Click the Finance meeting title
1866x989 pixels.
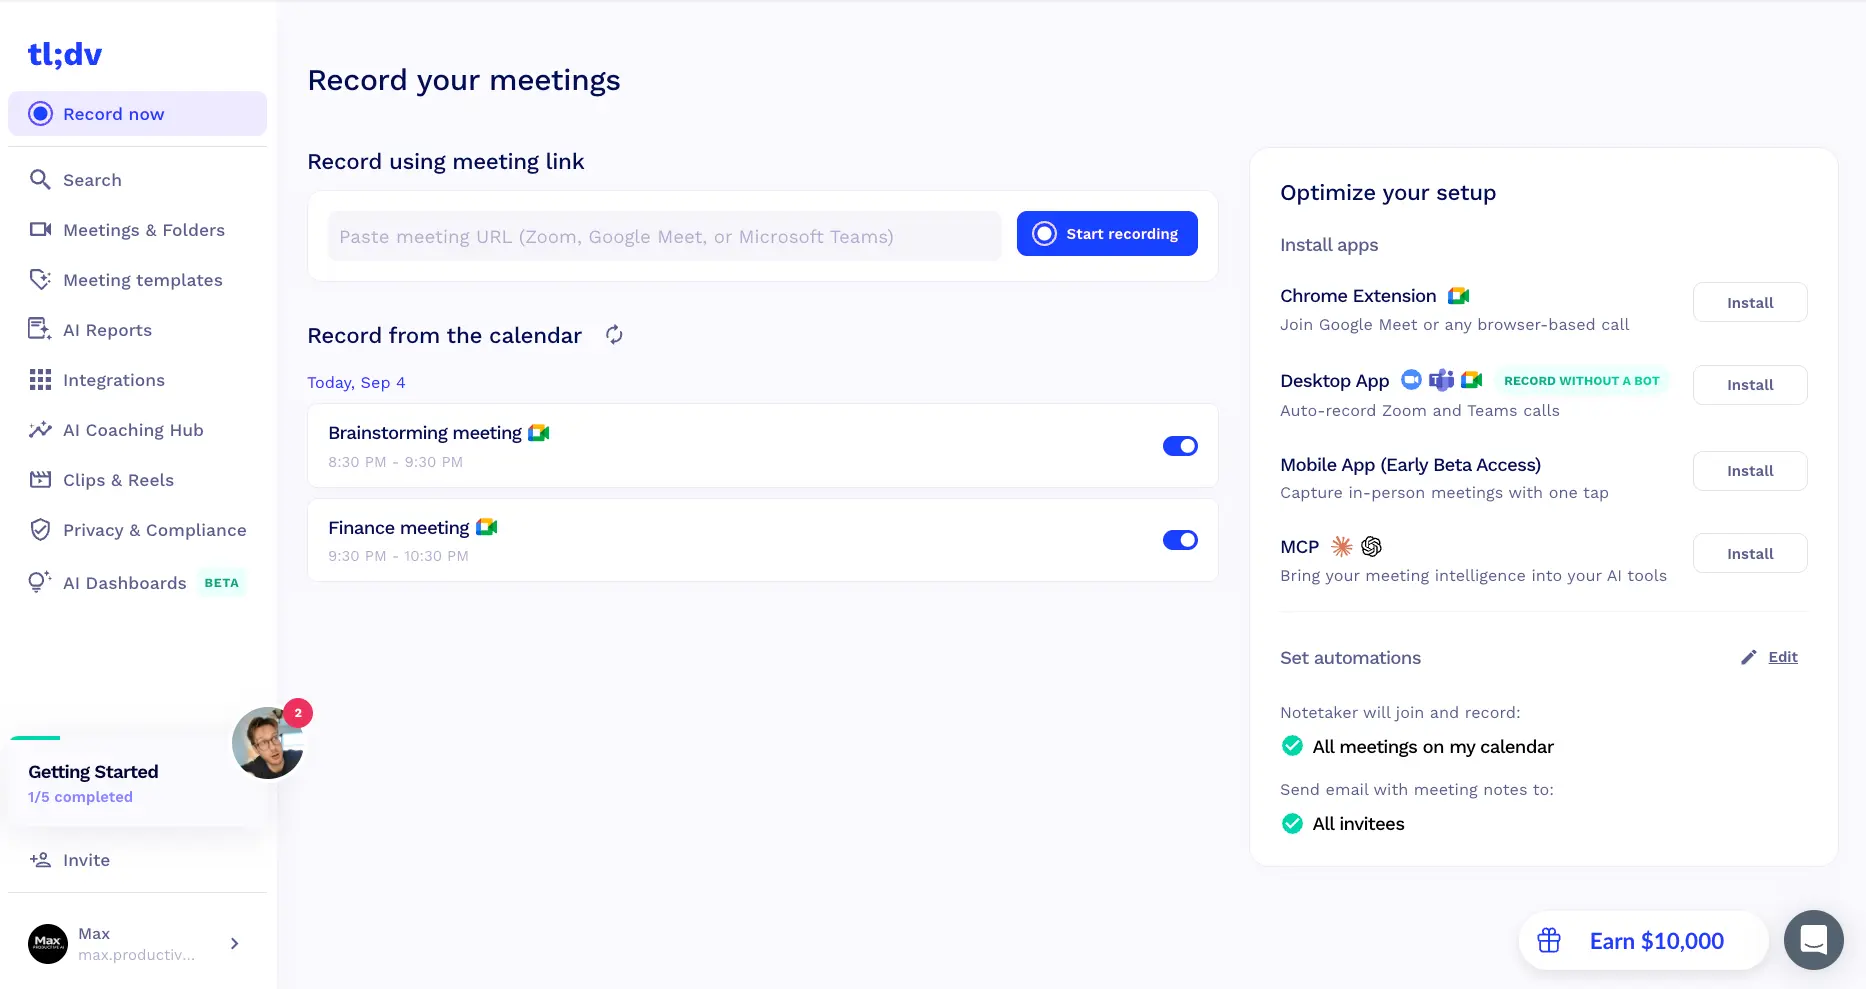pyautogui.click(x=398, y=527)
